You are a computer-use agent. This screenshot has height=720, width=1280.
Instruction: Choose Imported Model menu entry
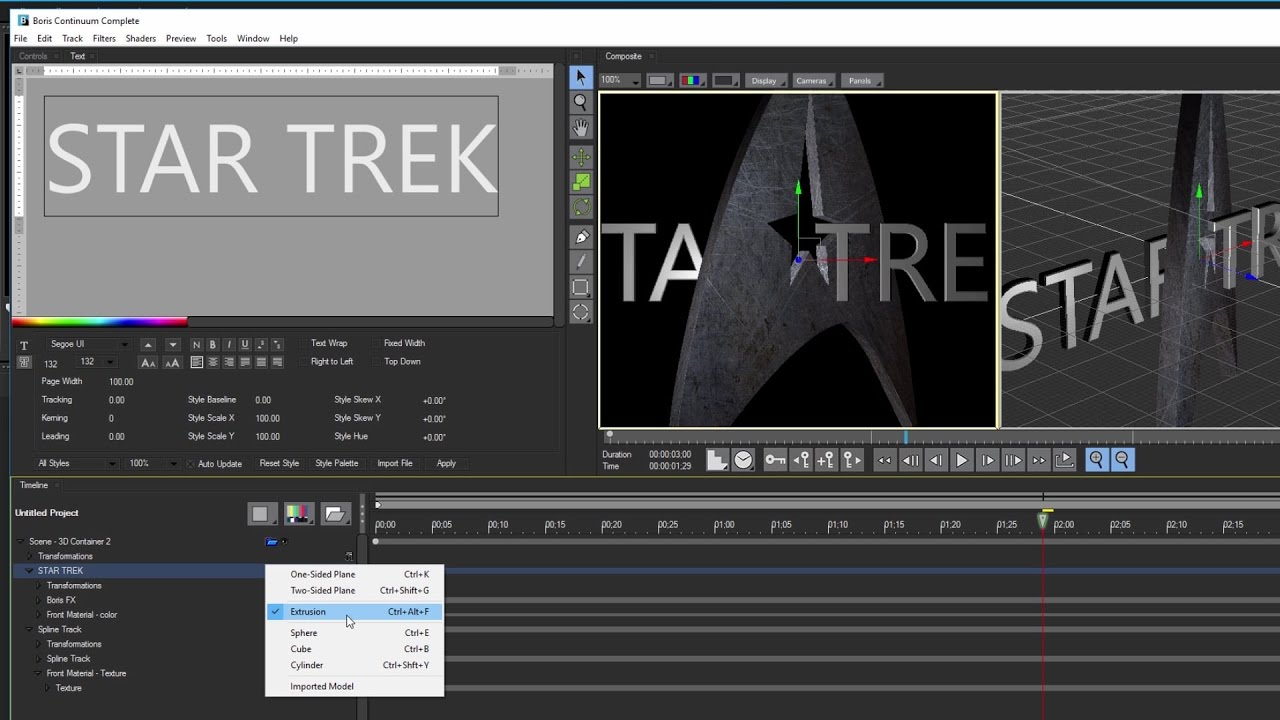click(x=354, y=687)
